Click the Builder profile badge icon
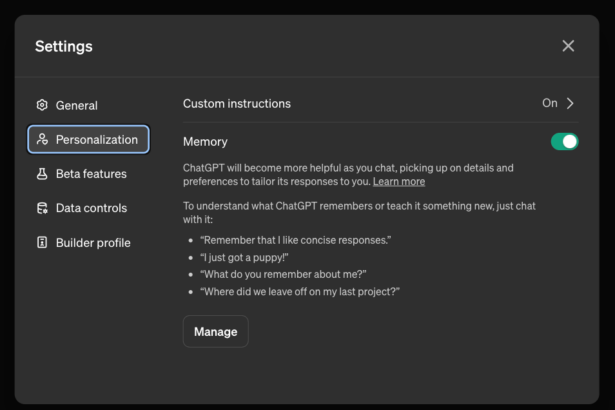Screen dimensions: 615x410 coord(42,243)
